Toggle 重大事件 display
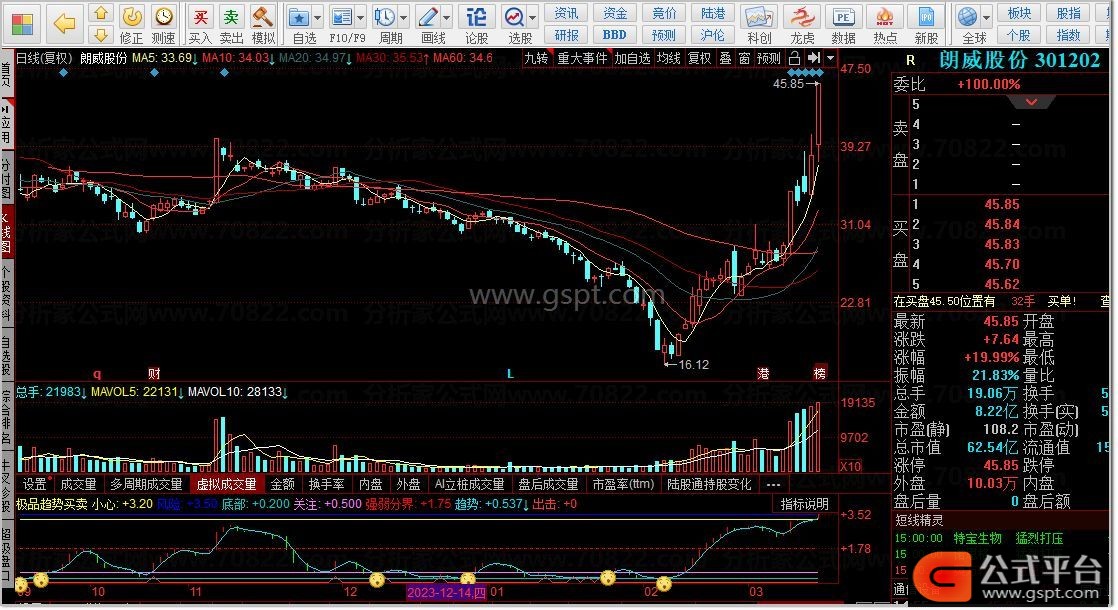Screen dimensions: 1118x610 582,58
